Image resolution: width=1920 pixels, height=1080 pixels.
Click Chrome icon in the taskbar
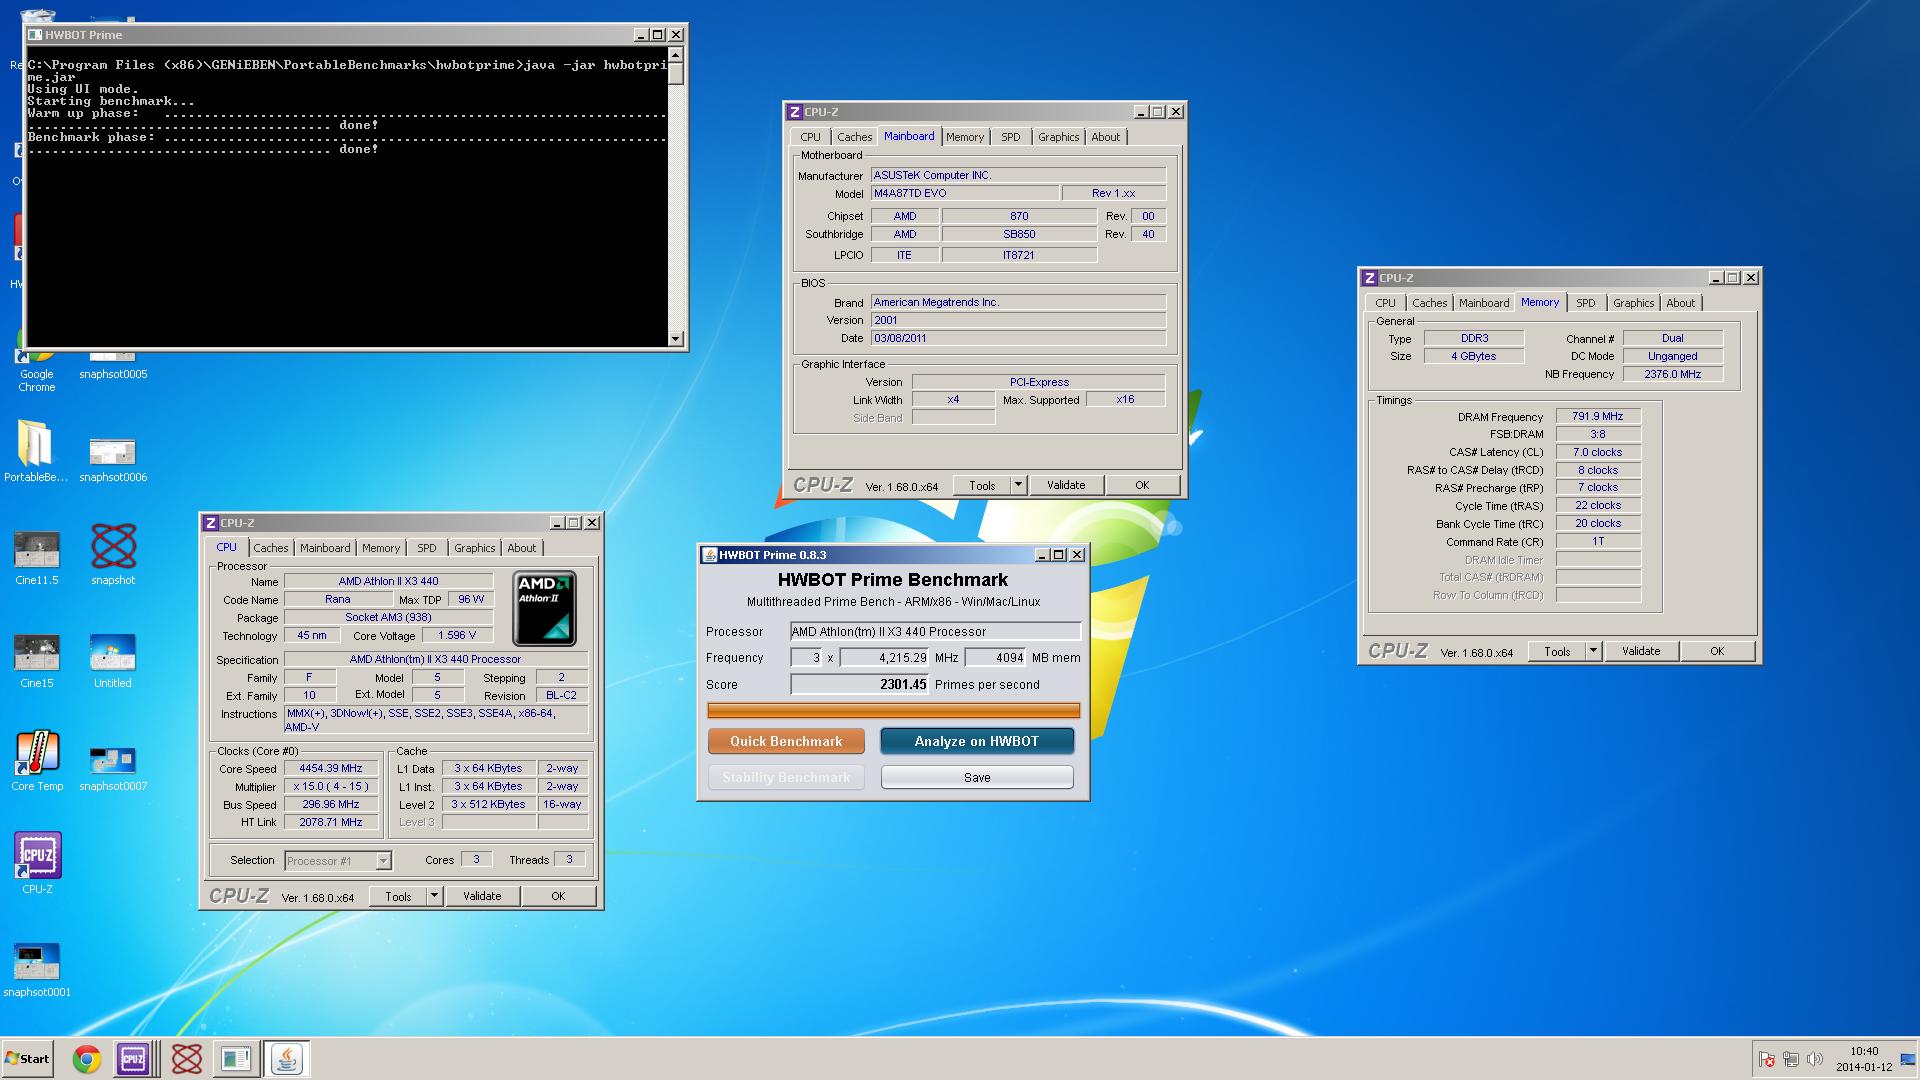pyautogui.click(x=87, y=1059)
